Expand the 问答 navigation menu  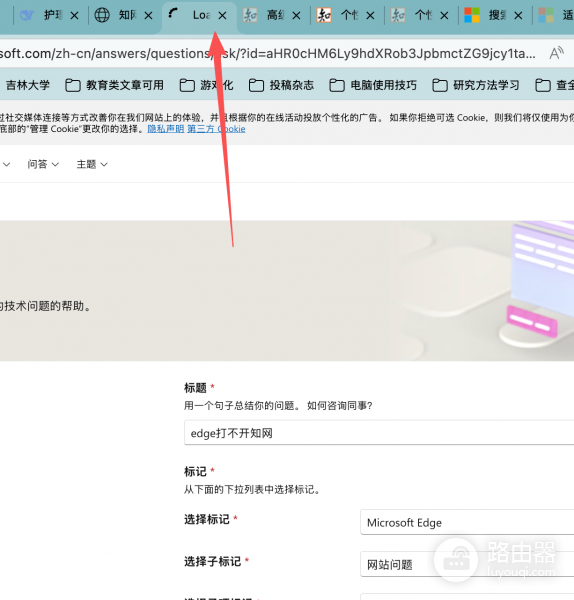[43, 164]
